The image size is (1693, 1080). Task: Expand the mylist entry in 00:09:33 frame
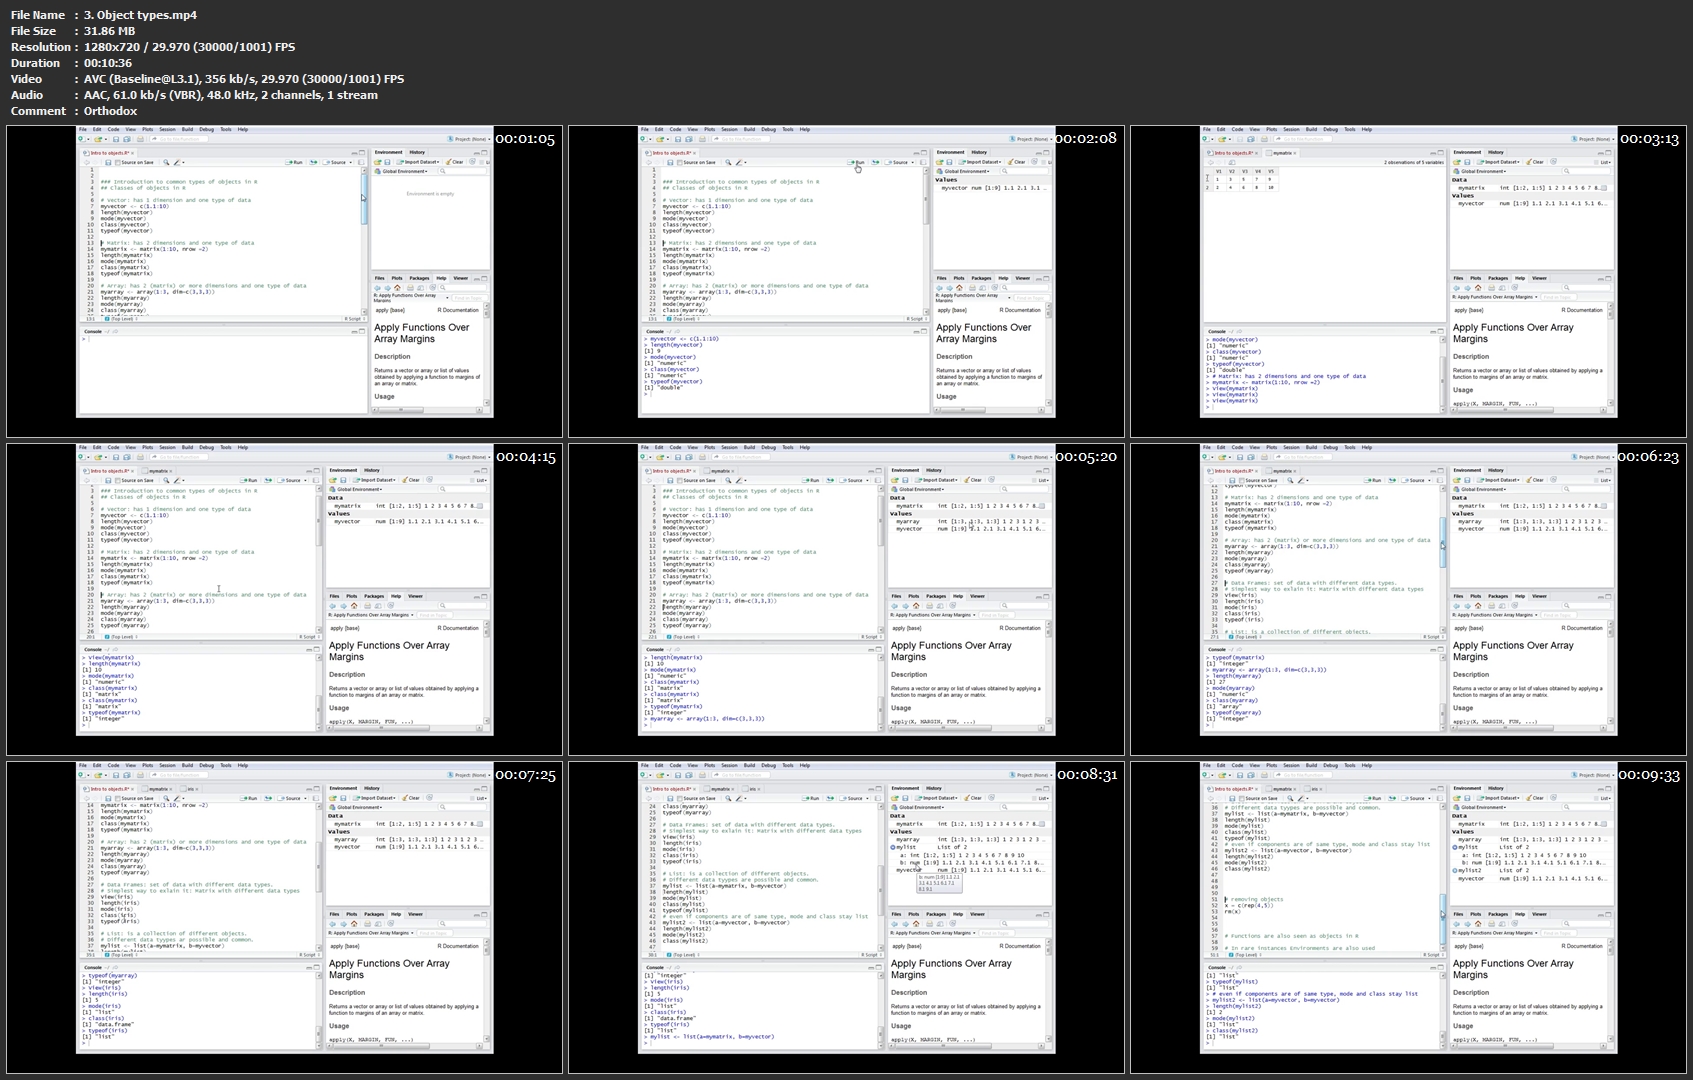[x=1454, y=847]
